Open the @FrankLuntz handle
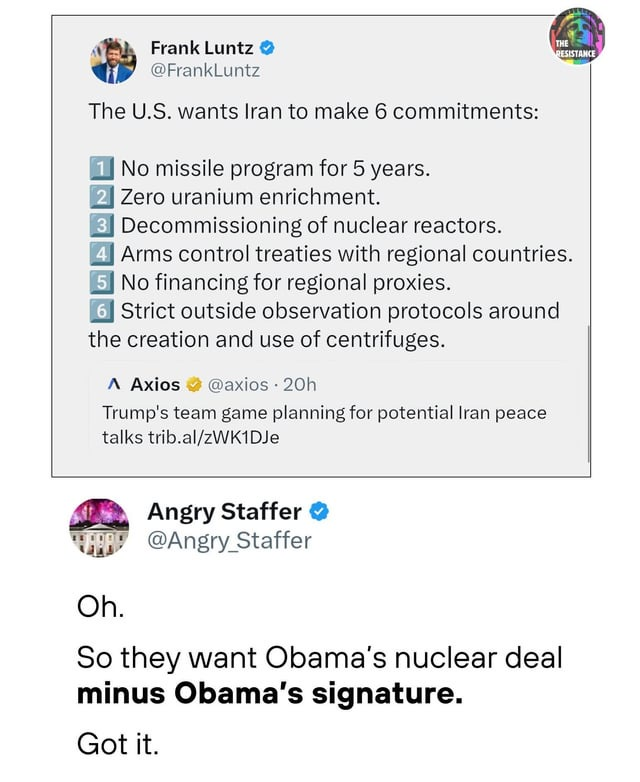This screenshot has width=640, height=782. pyautogui.click(x=204, y=70)
